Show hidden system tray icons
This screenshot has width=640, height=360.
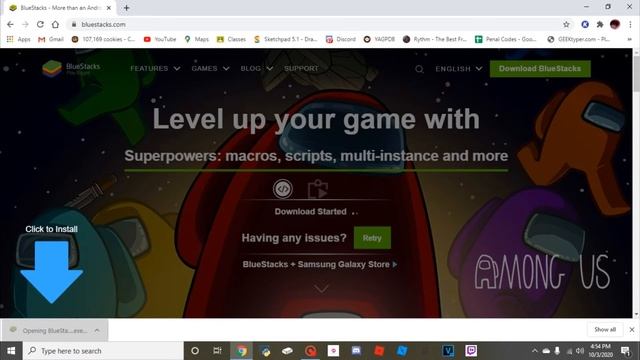[x=535, y=351]
